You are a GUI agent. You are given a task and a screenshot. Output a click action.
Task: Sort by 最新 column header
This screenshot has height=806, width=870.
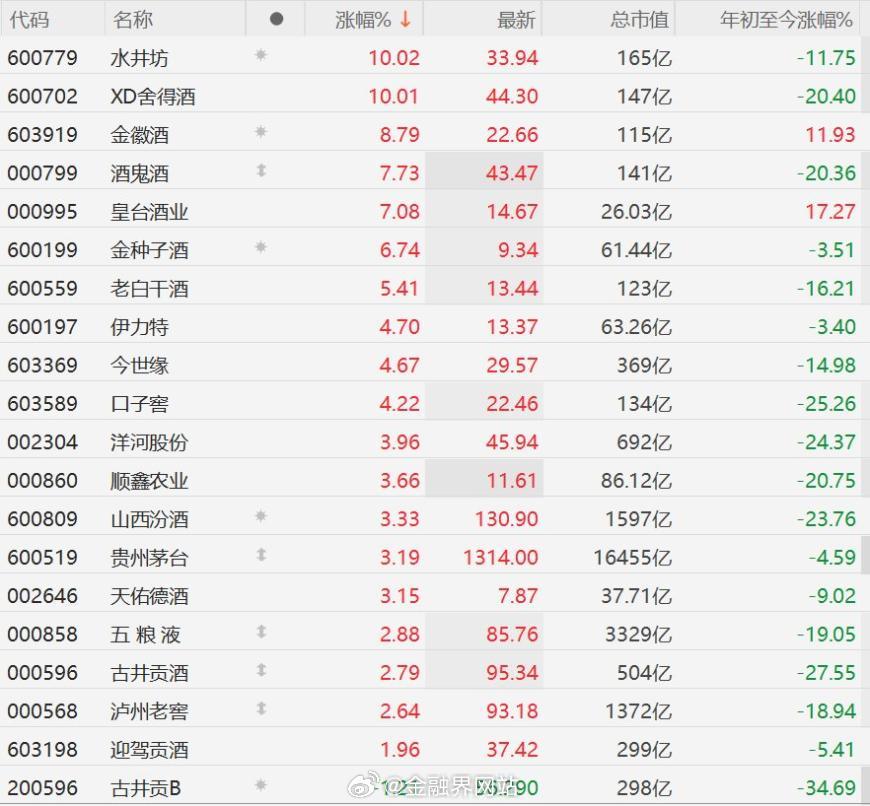[516, 20]
